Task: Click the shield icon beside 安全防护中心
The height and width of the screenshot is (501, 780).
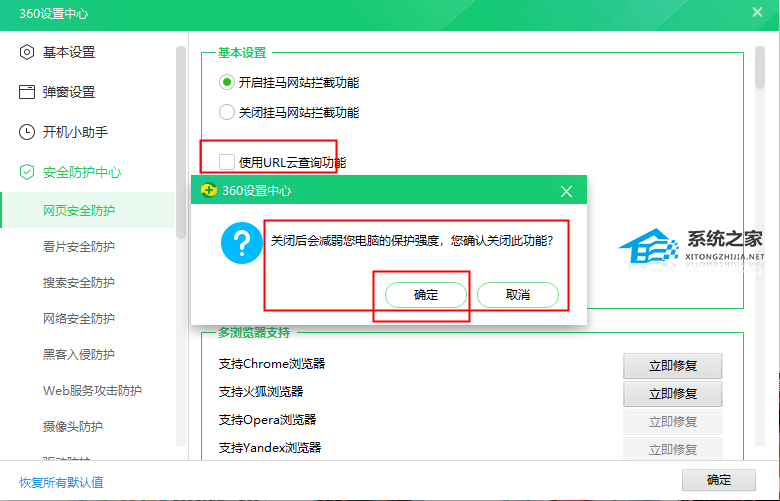Action: [x=27, y=172]
